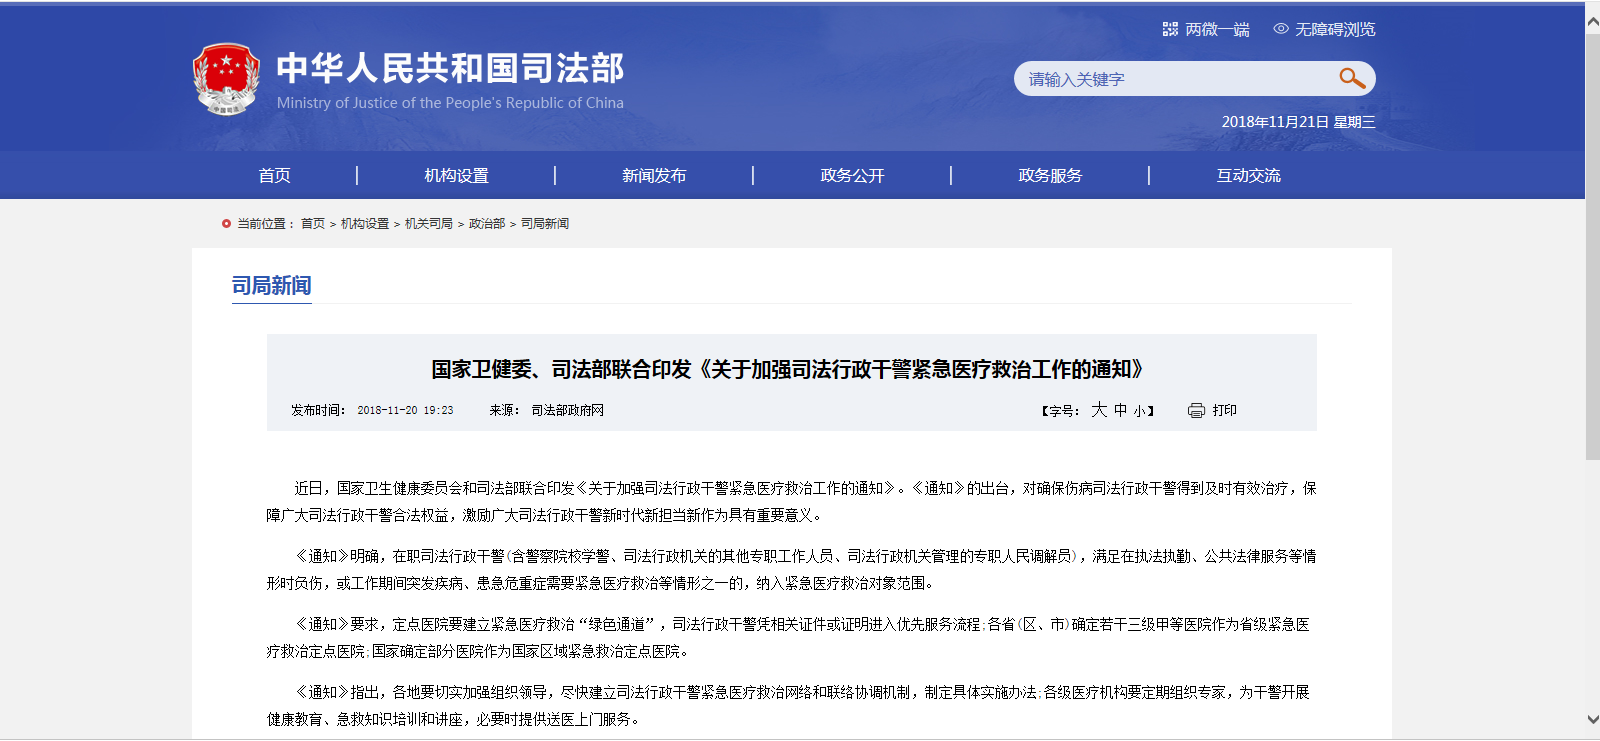1600x741 pixels.
Task: Click the 两微一端 link
Action: 1217,29
